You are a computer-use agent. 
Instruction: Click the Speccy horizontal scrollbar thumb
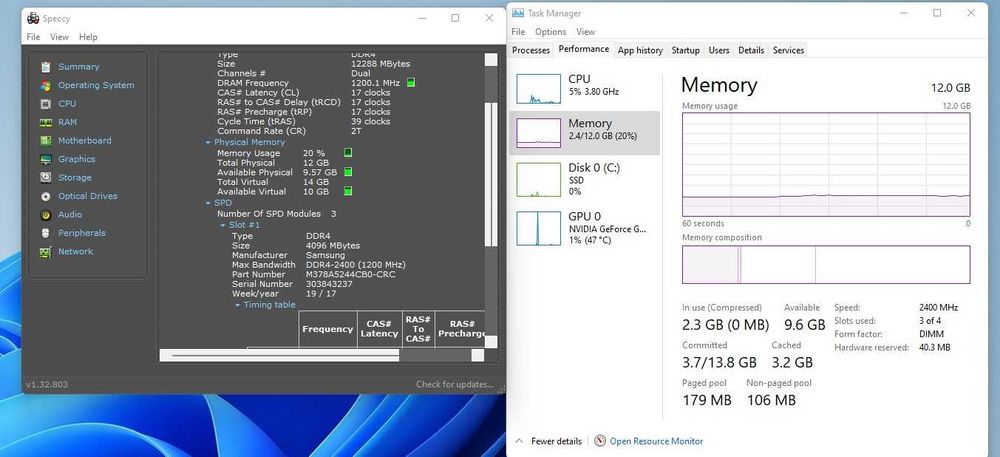285,356
